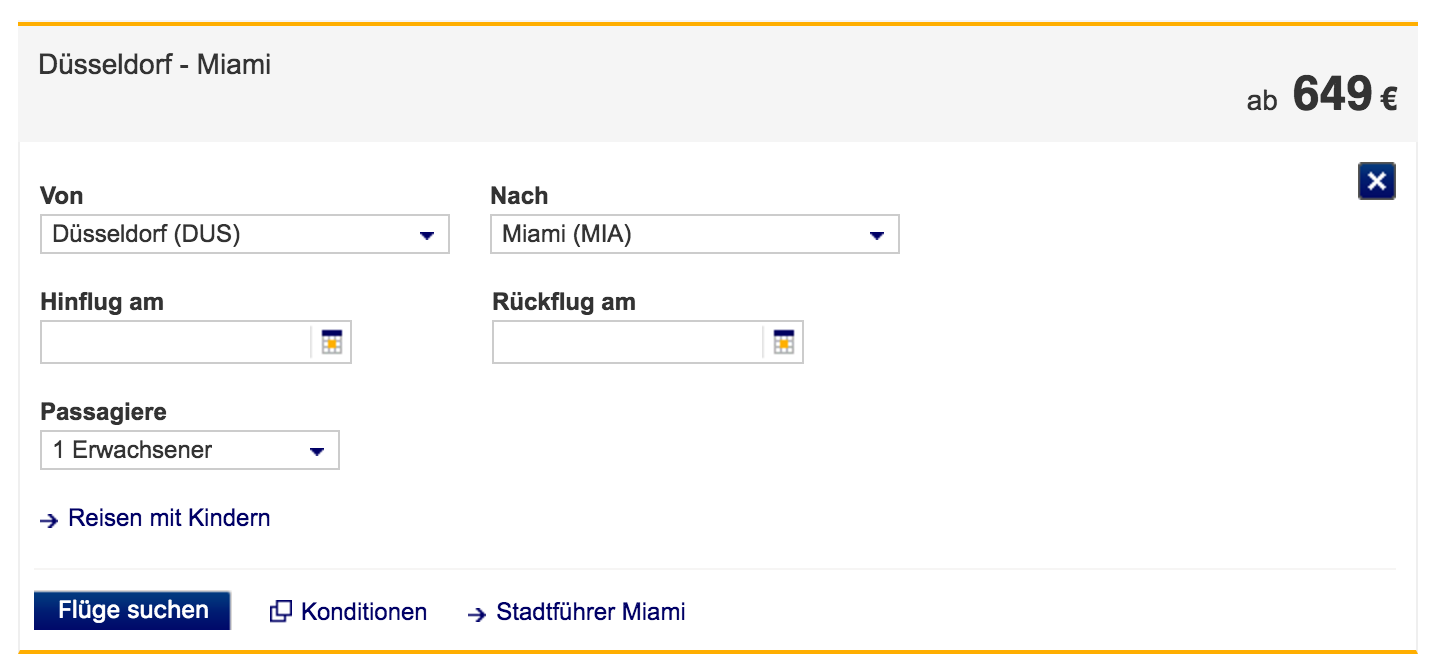Open the Hinflug calendar date picker
This screenshot has height=666, width=1430.
coord(331,342)
